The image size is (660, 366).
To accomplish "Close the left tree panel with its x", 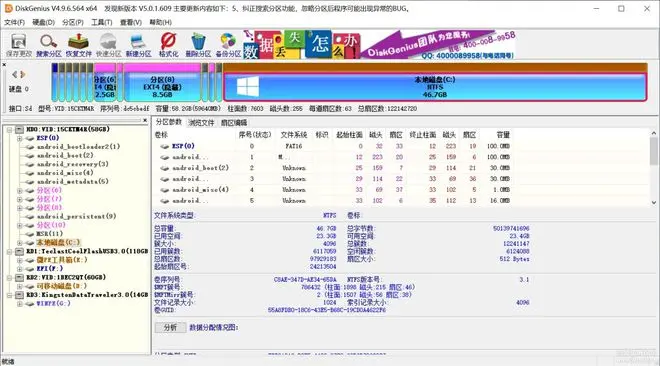I will 145,120.
